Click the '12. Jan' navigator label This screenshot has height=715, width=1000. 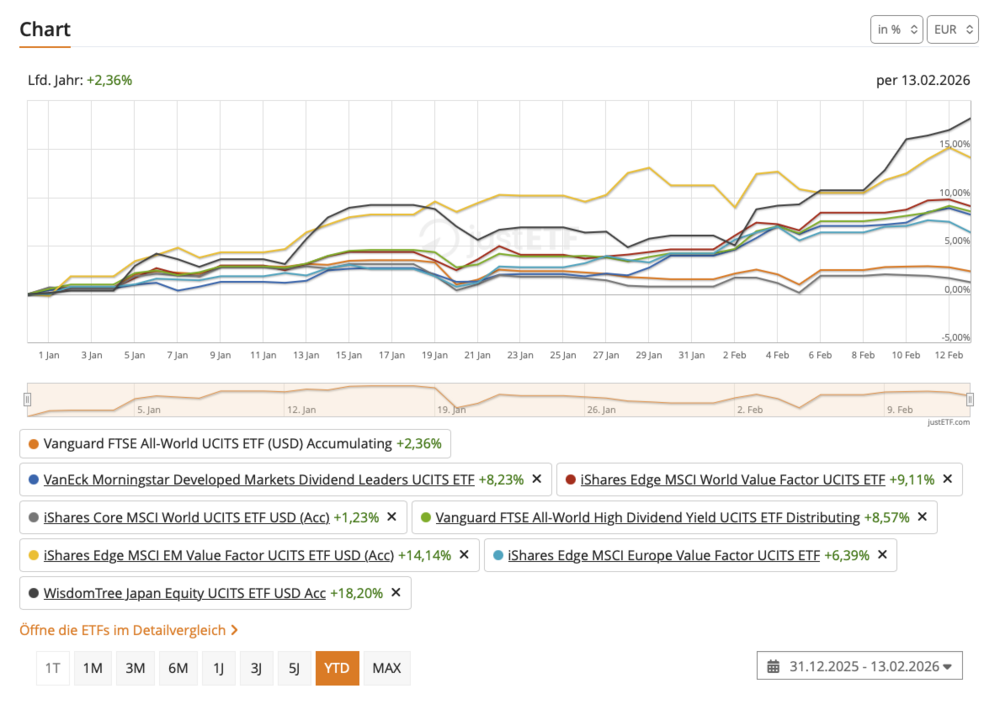pos(301,409)
